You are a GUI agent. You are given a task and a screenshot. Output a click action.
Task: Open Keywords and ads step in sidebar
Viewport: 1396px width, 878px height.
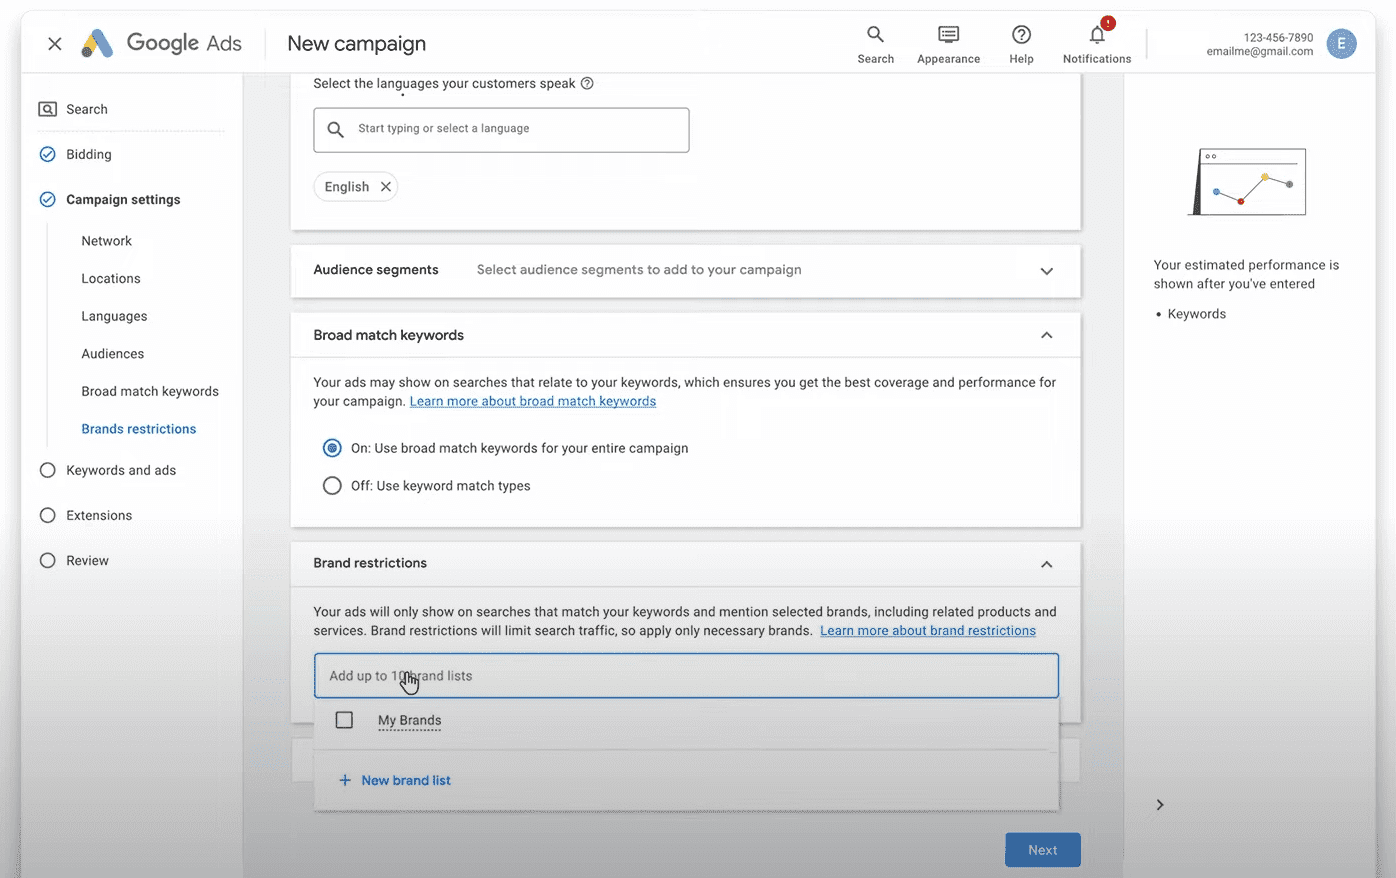121,470
